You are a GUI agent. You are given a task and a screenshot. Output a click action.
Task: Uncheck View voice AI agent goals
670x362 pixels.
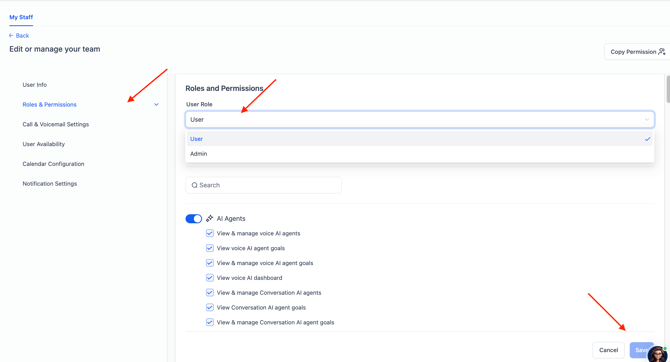209,248
